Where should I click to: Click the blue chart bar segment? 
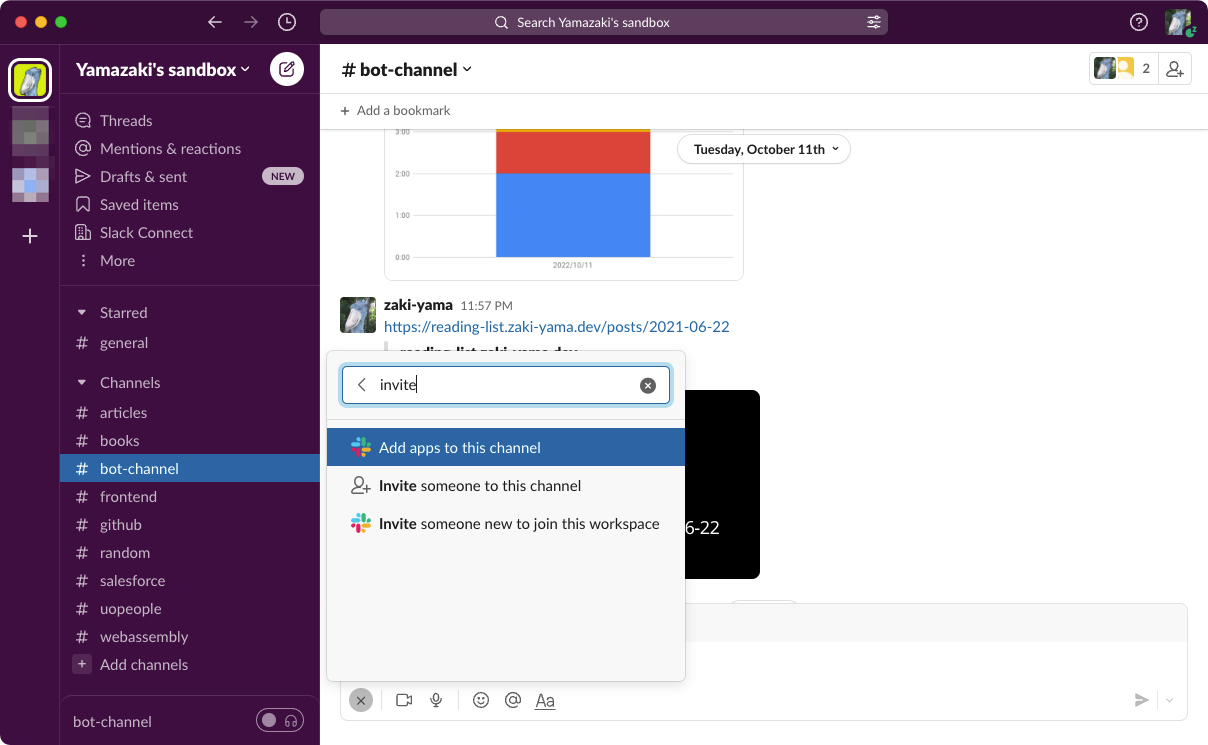pyautogui.click(x=573, y=215)
